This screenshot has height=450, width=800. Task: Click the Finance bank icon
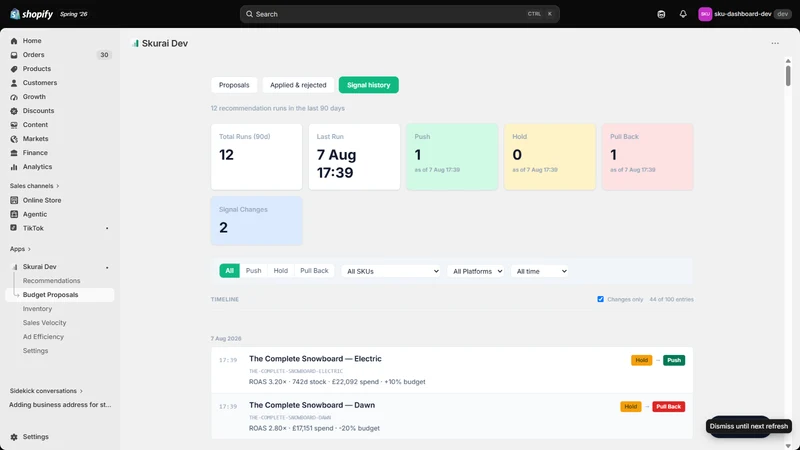14,153
